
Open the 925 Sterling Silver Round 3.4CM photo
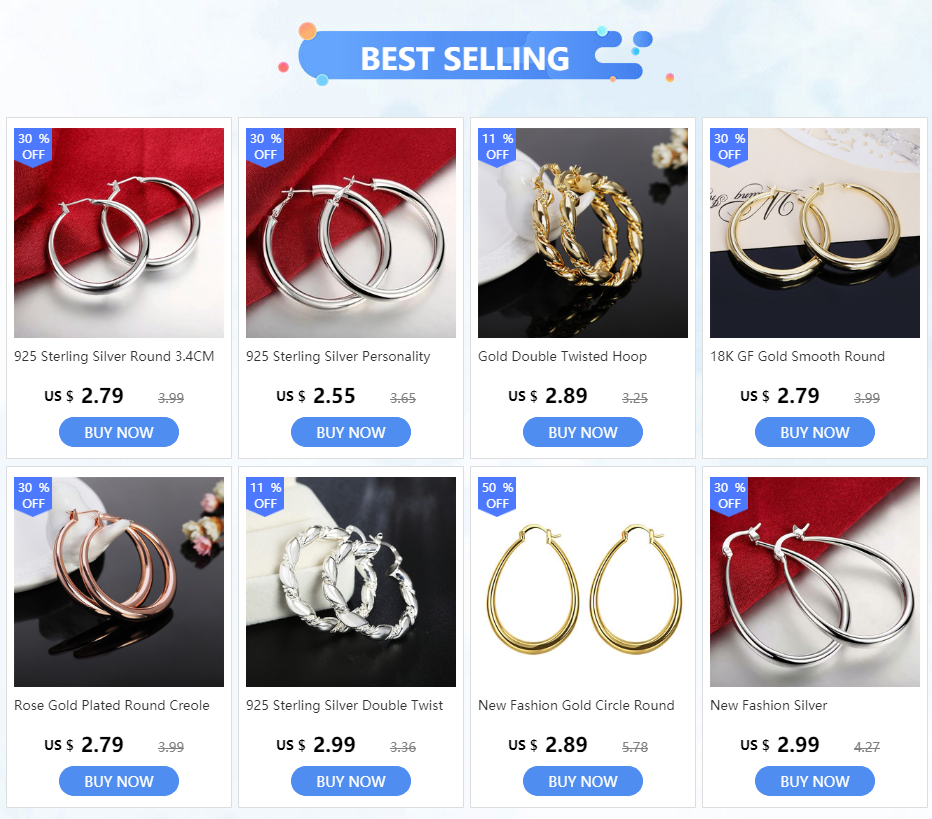[119, 233]
